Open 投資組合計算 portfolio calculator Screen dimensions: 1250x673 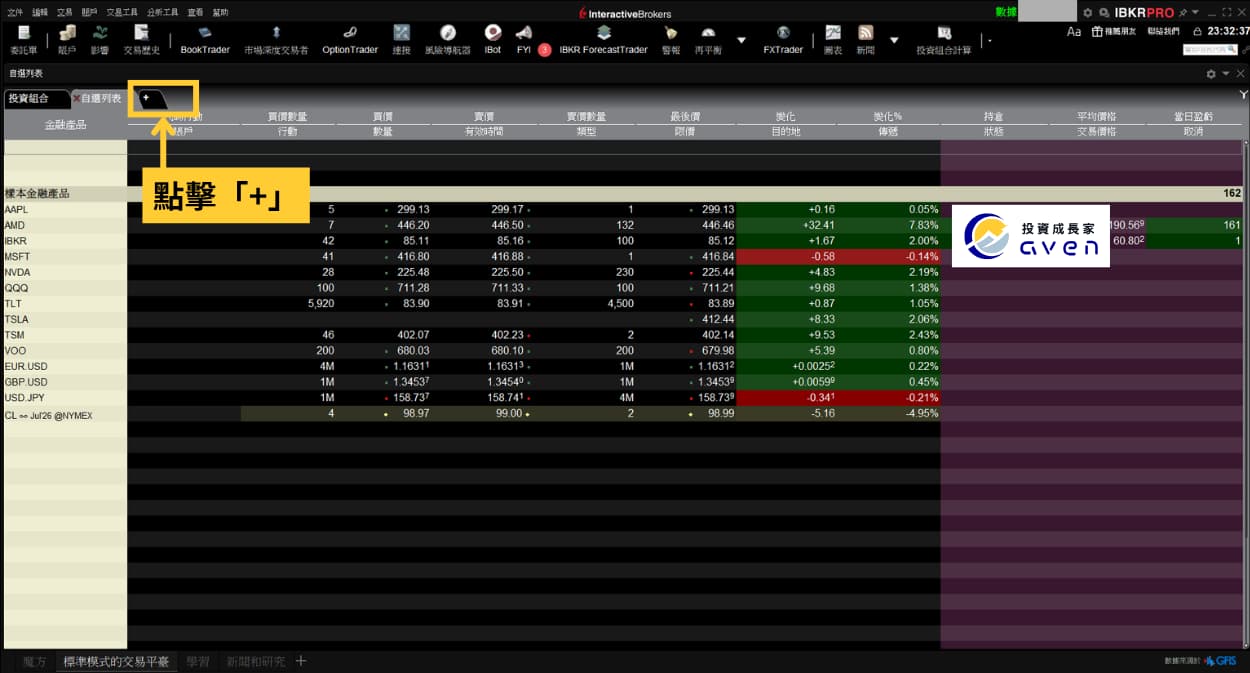pos(943,40)
